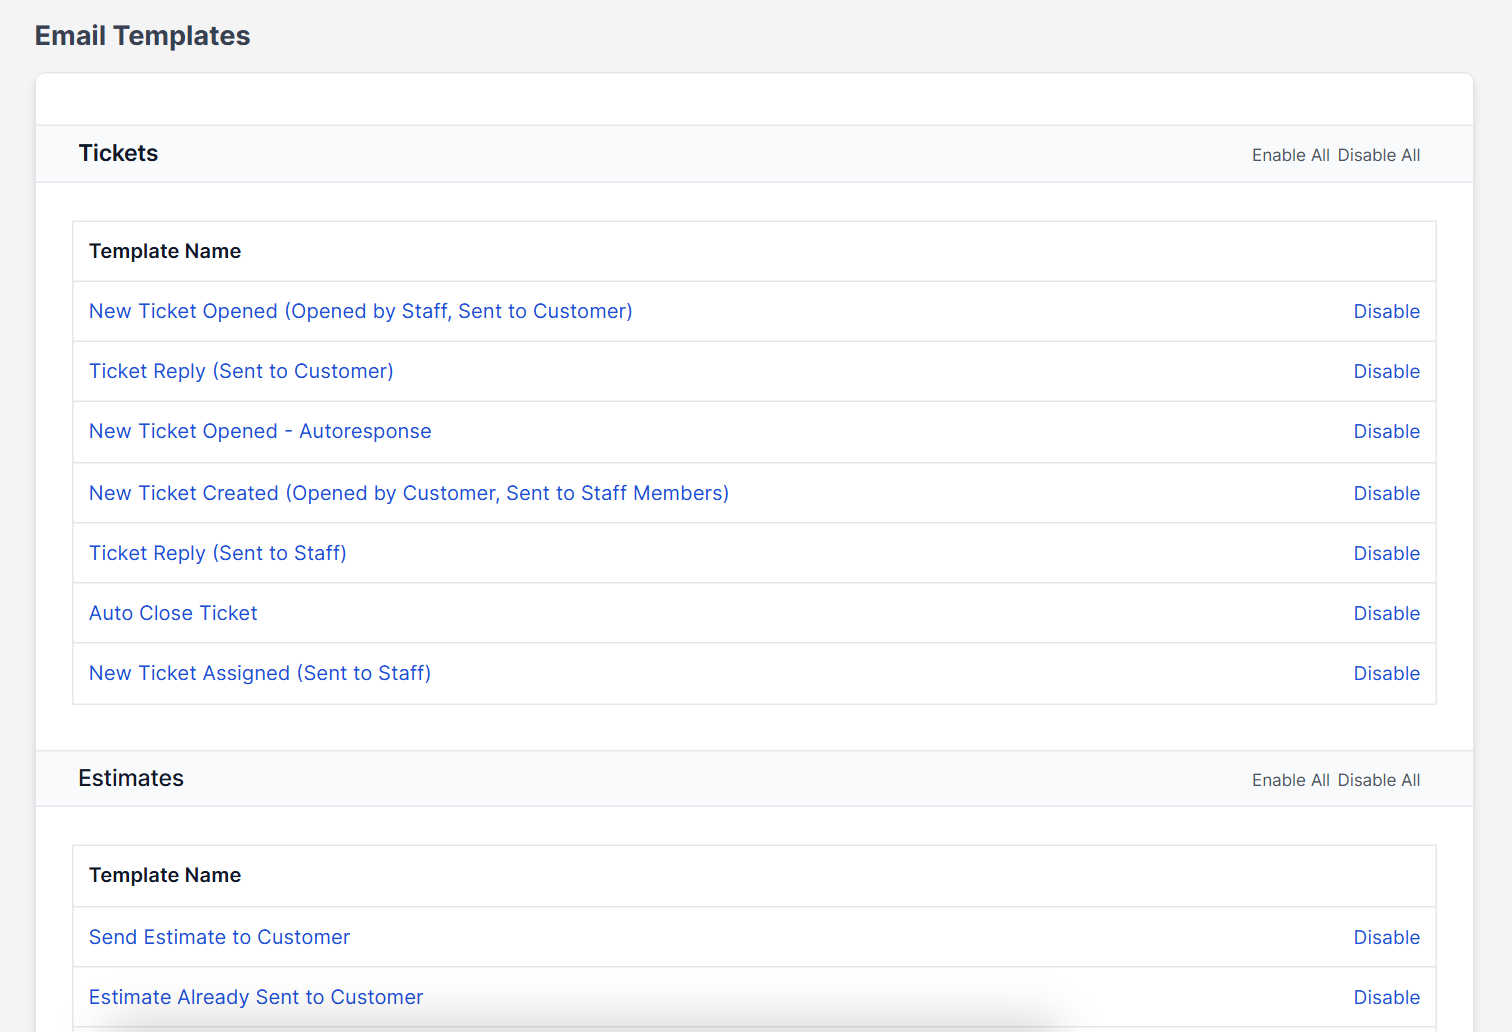Click the 'Estimates' section heading
The width and height of the screenshot is (1512, 1032).
(x=131, y=778)
